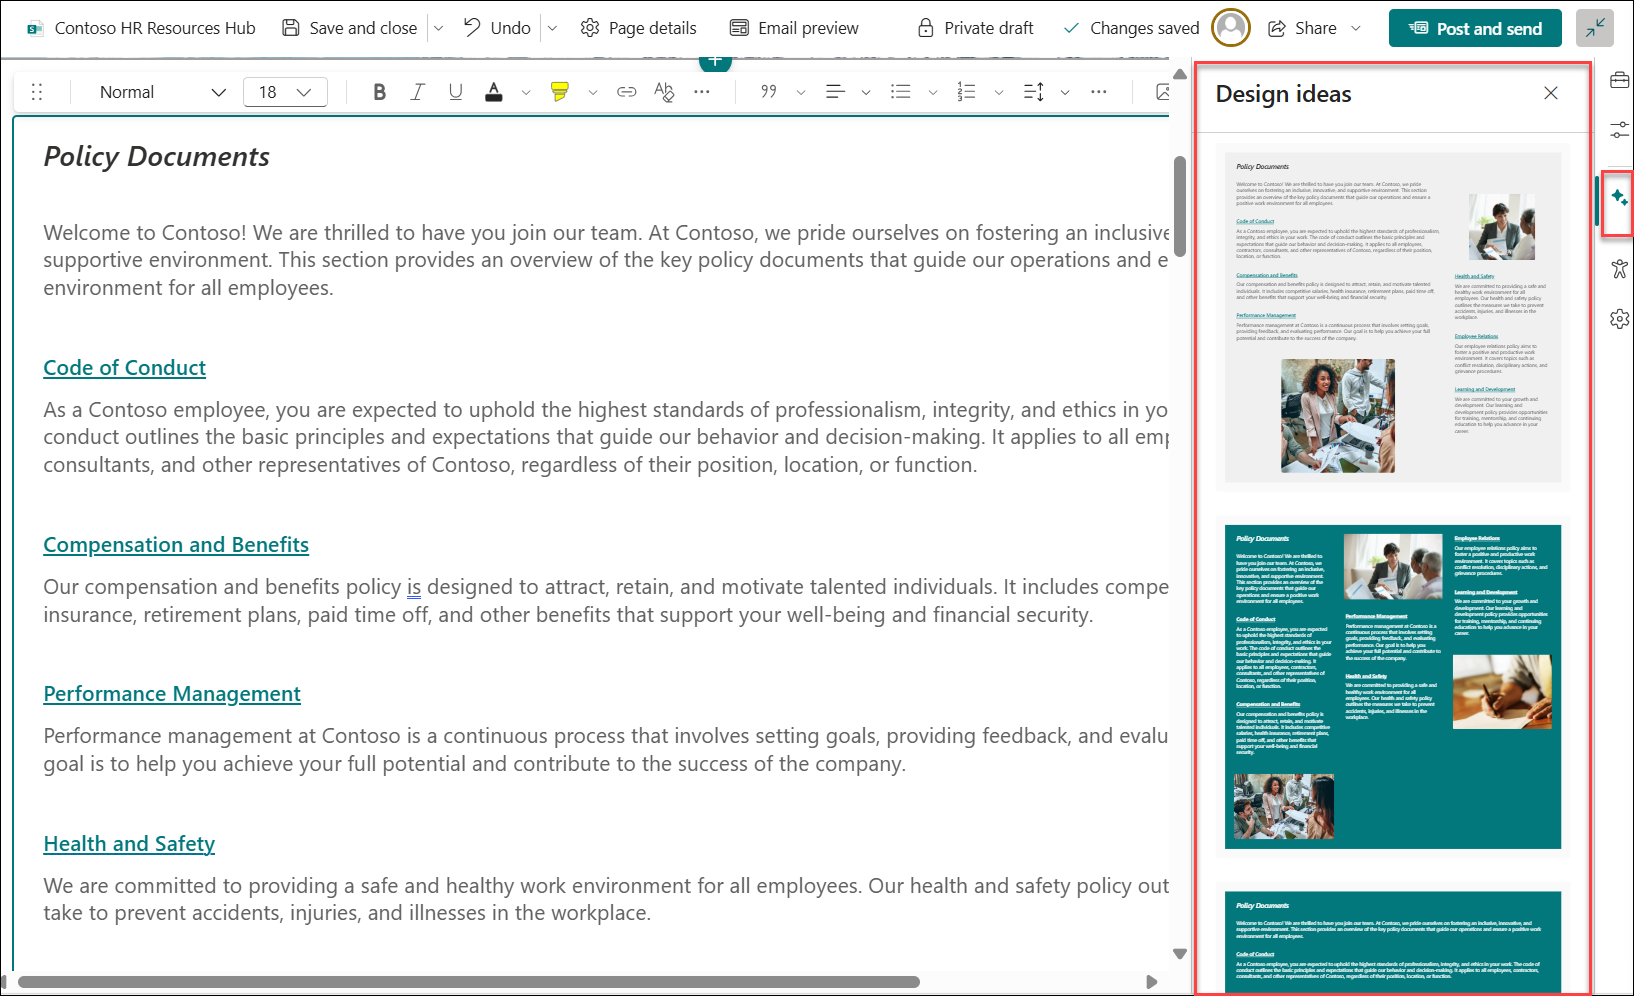Toggle bold formatting in the text toolbar
Image resolution: width=1634 pixels, height=996 pixels.
coord(378,91)
